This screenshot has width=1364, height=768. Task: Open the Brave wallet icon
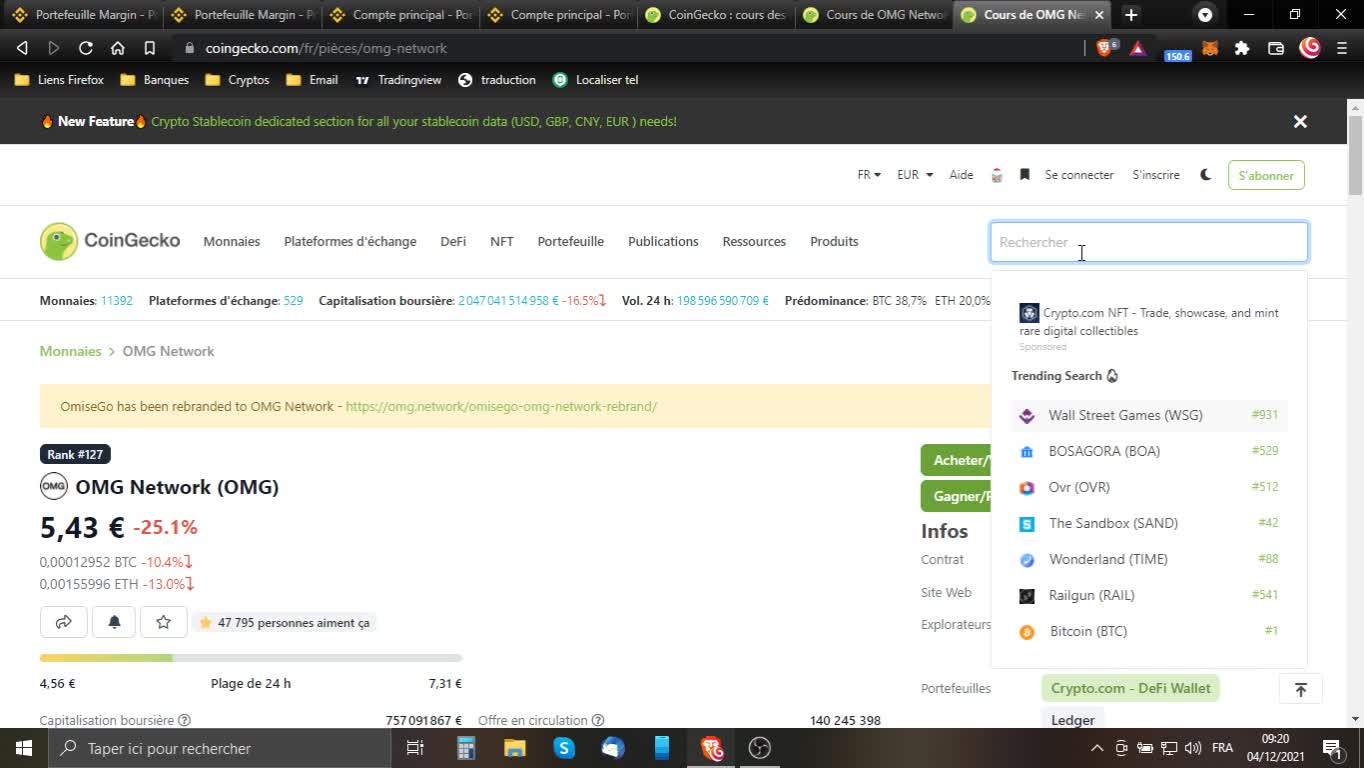(1276, 48)
